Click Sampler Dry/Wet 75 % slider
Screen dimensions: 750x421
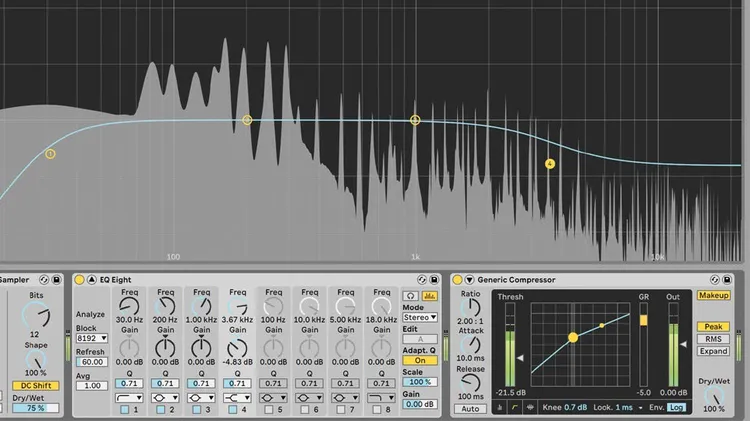(x=36, y=408)
